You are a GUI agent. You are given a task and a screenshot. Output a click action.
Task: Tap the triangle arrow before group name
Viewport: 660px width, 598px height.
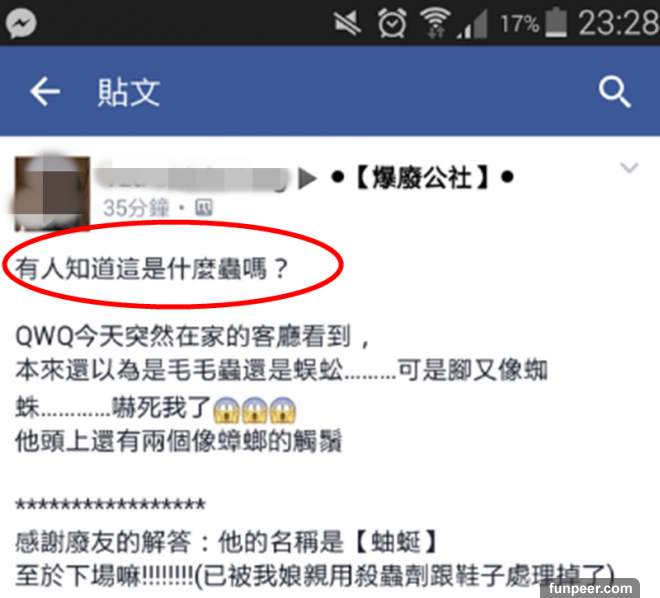coord(307,179)
